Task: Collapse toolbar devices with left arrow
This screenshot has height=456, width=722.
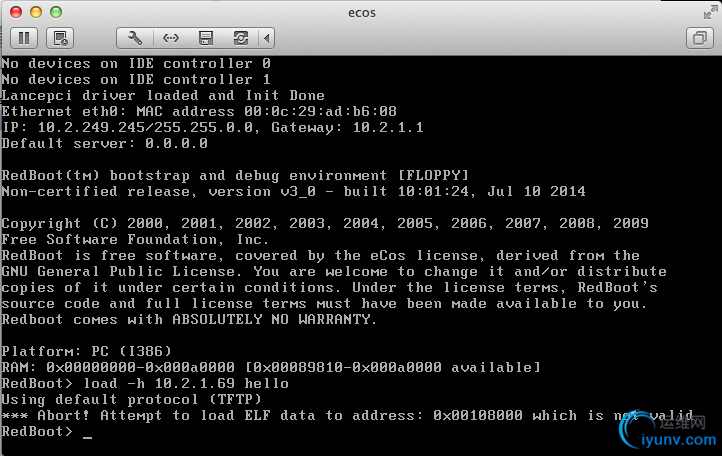Action: tap(267, 38)
